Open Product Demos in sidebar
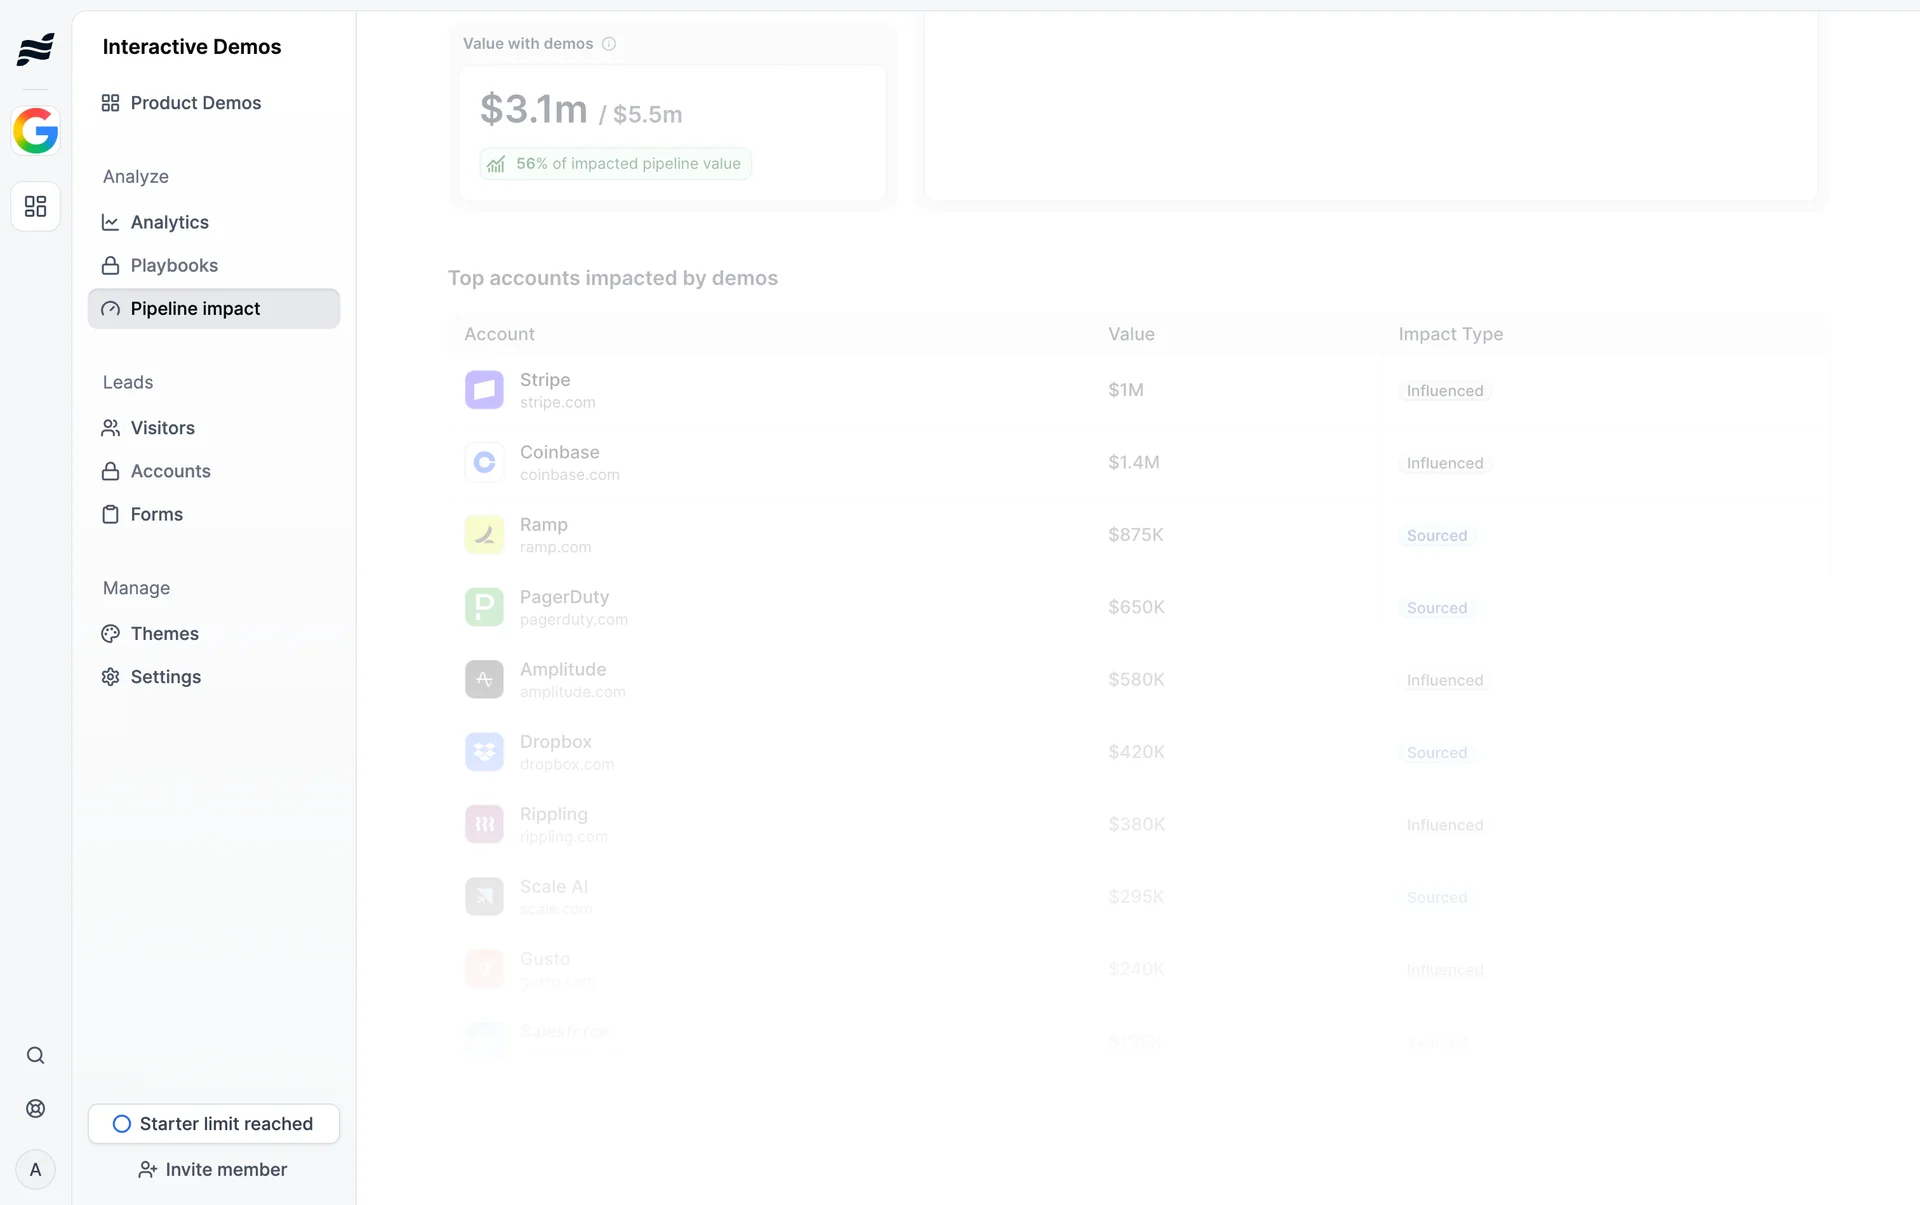This screenshot has width=1920, height=1205. pos(195,103)
